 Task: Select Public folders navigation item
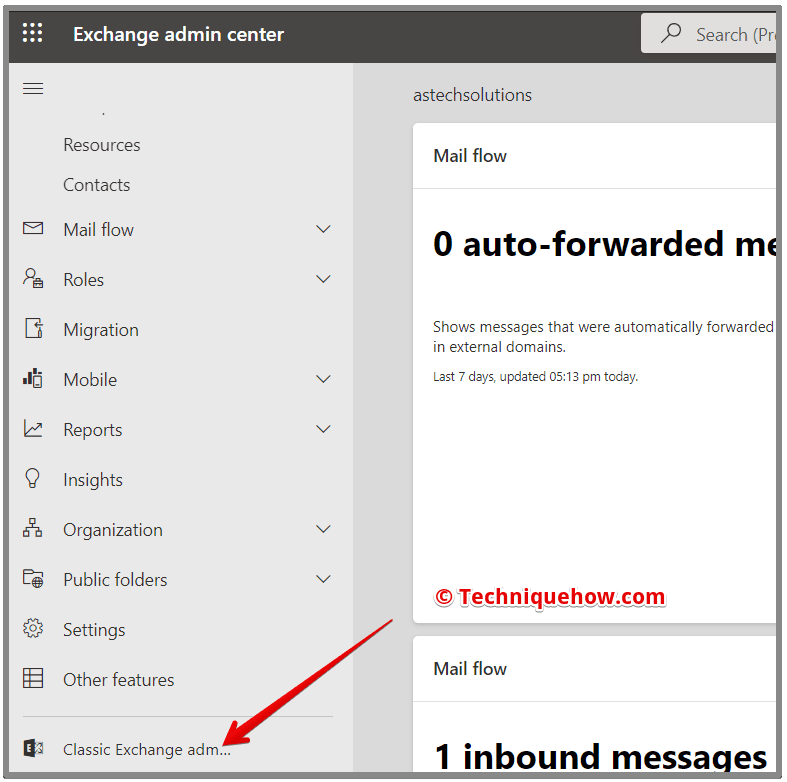178,579
